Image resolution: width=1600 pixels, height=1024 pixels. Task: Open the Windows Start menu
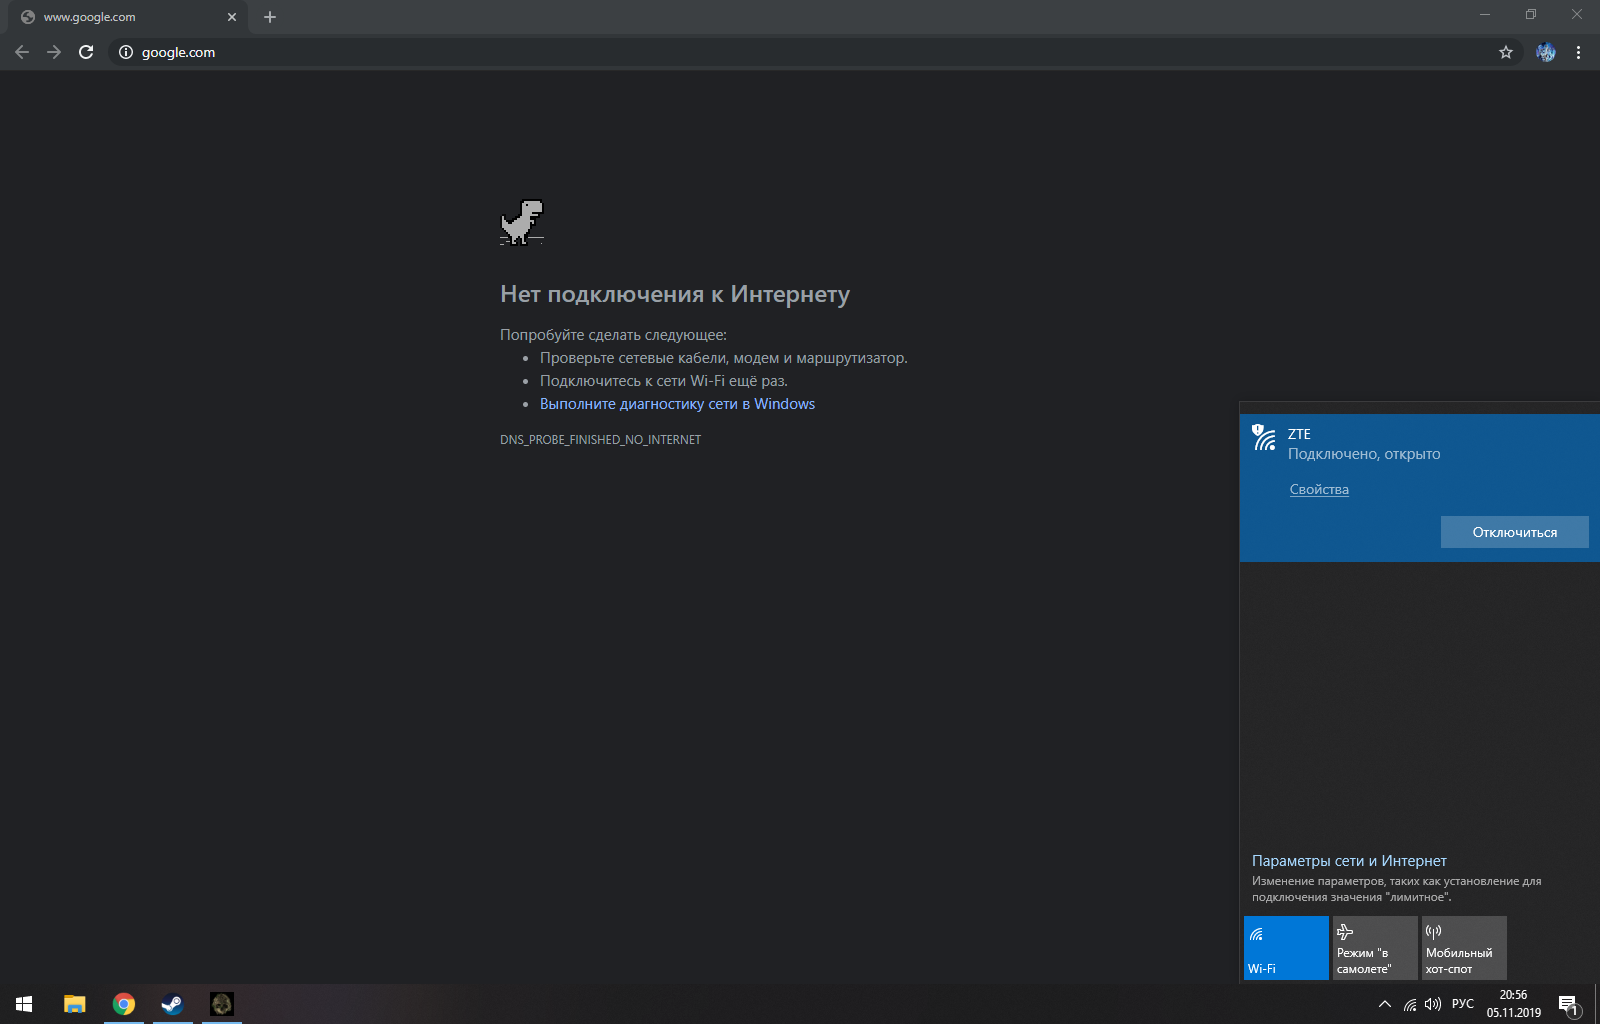pyautogui.click(x=24, y=1004)
